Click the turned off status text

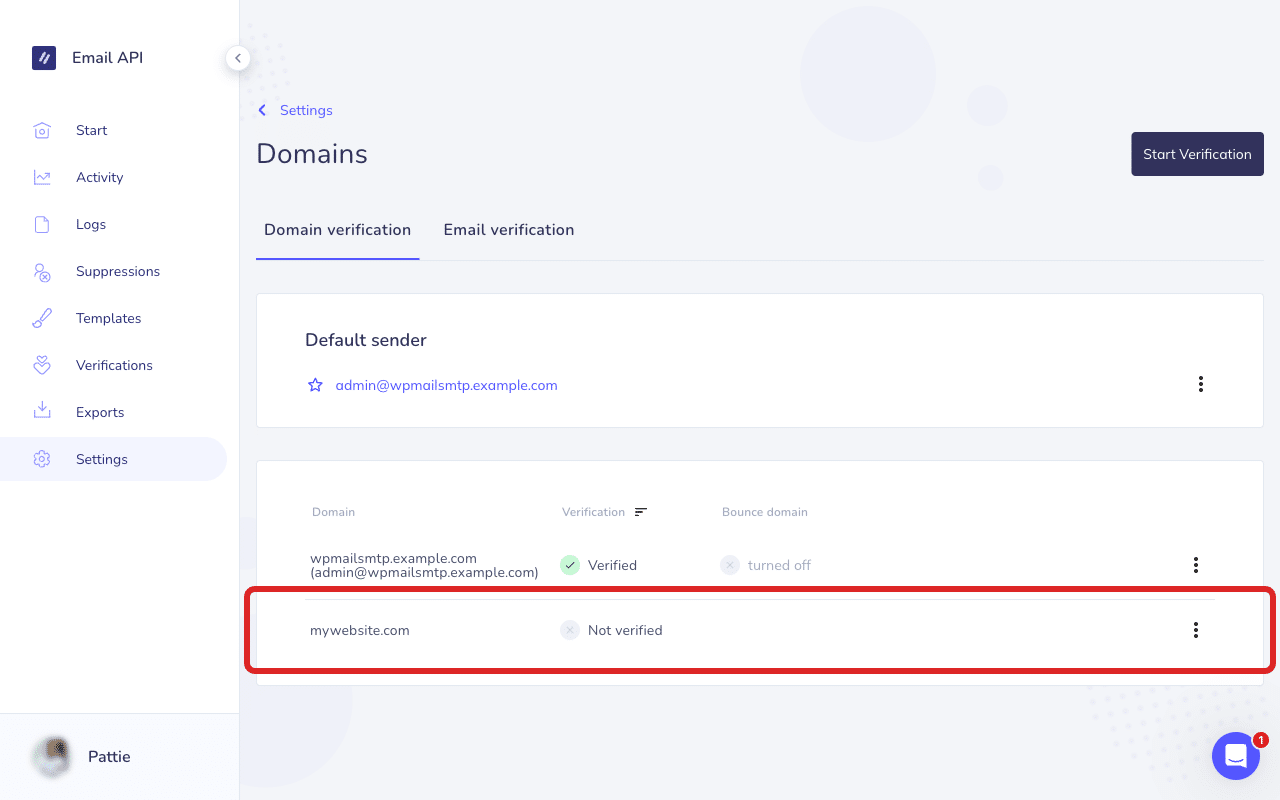tap(779, 565)
